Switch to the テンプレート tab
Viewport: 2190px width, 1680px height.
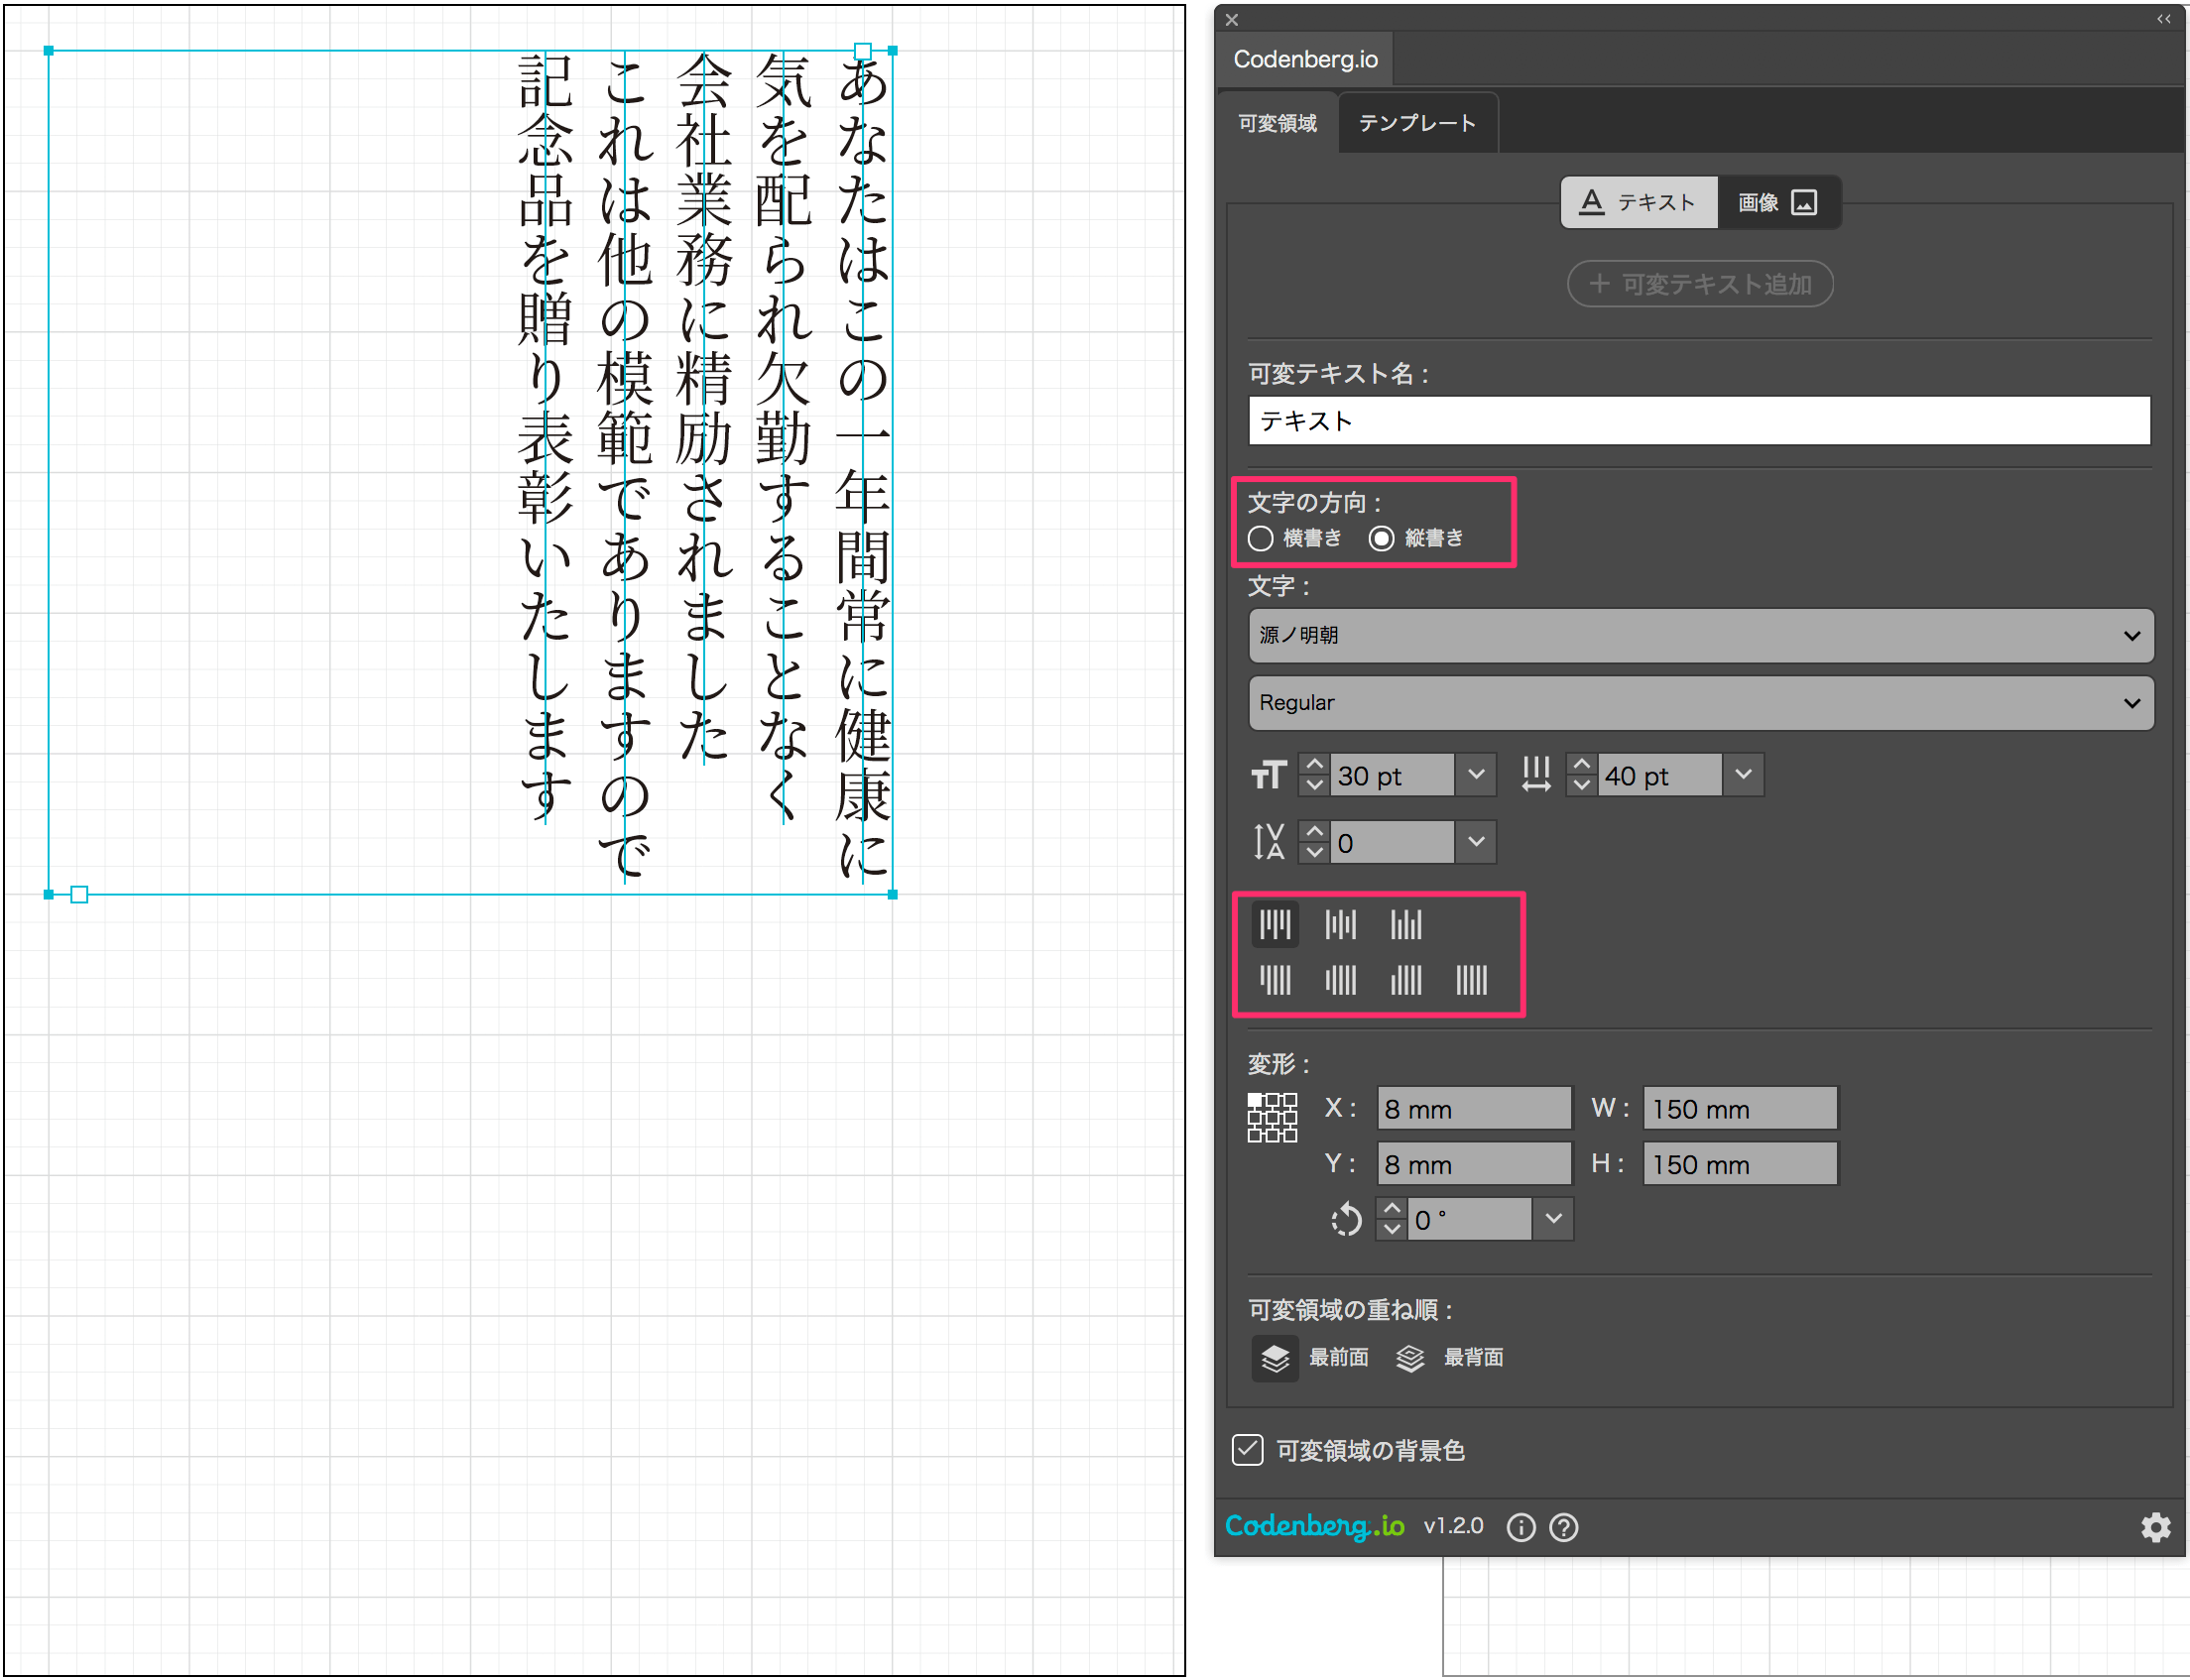(x=1416, y=122)
